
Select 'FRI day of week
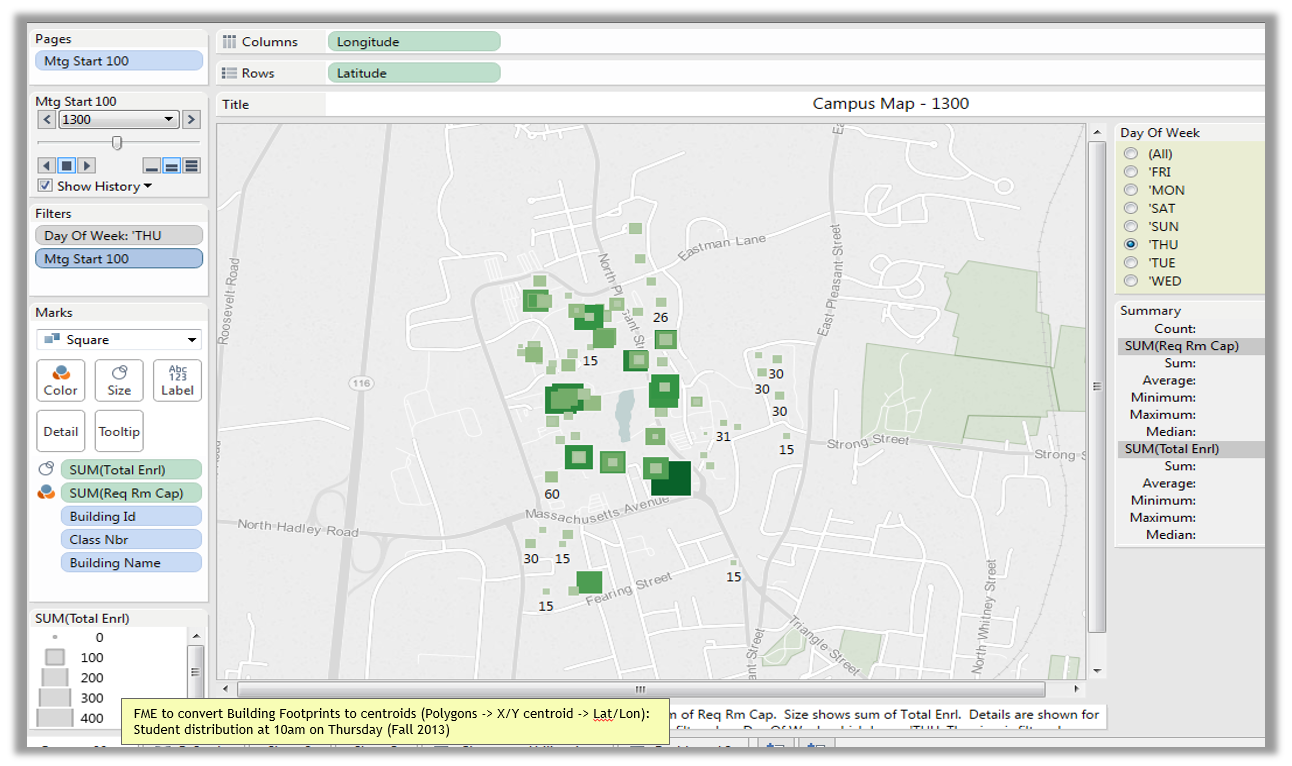1131,172
